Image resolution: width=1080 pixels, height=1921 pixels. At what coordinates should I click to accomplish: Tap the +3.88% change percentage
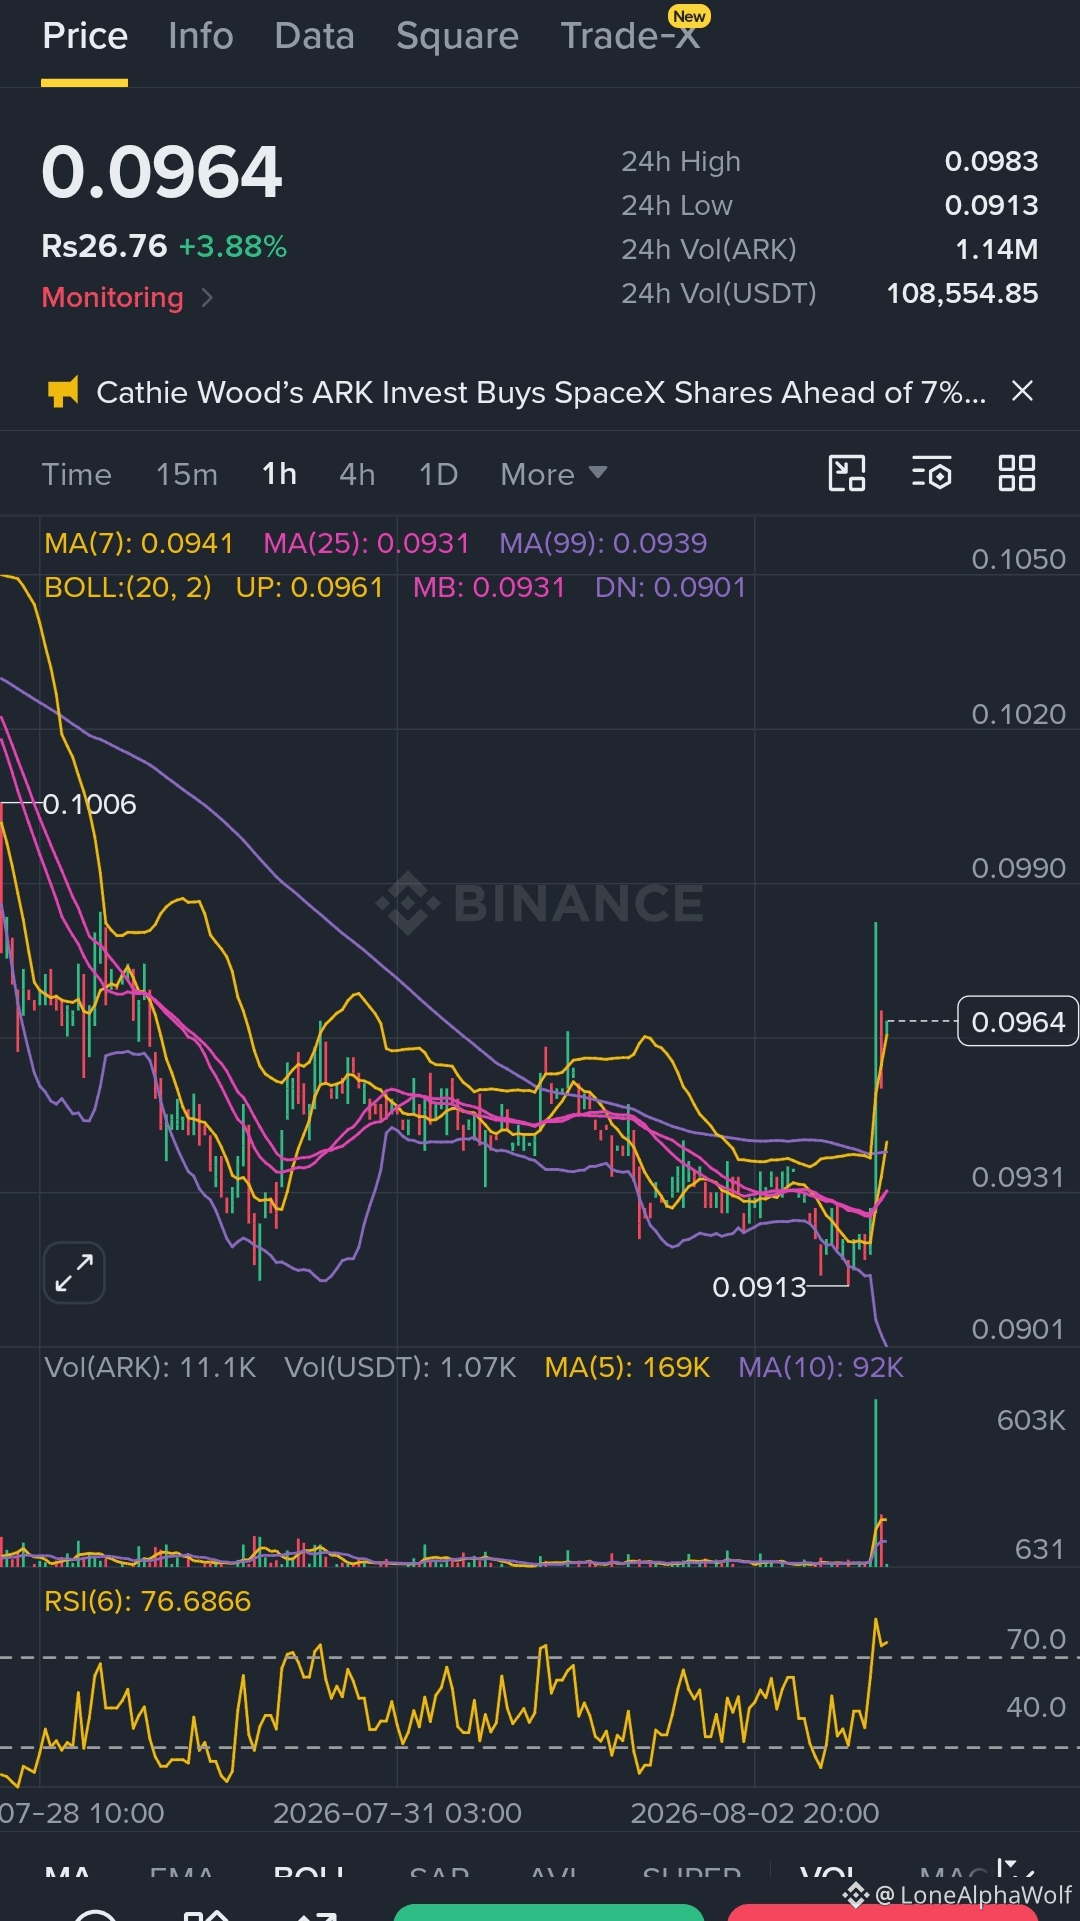[x=233, y=246]
